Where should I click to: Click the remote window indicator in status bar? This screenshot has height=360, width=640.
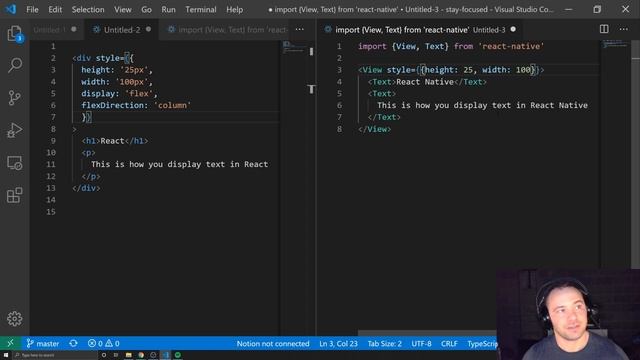coord(10,343)
